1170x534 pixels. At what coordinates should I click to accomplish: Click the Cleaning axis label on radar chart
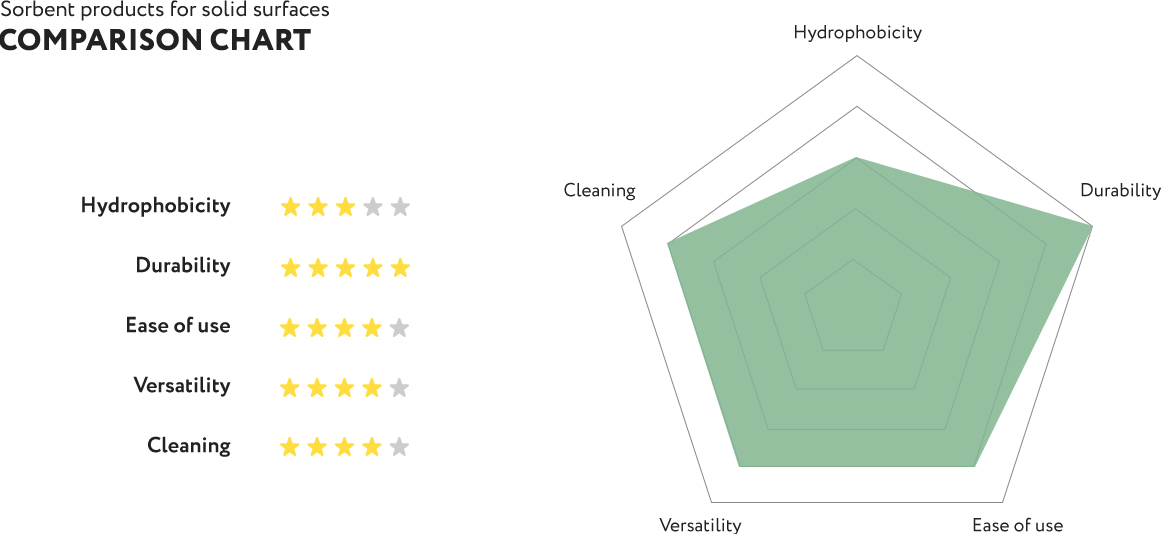click(599, 190)
